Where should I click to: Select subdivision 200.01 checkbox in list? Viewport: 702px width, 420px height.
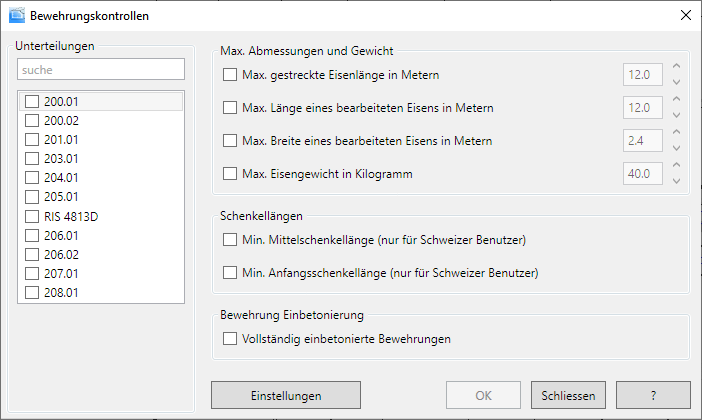[33, 101]
